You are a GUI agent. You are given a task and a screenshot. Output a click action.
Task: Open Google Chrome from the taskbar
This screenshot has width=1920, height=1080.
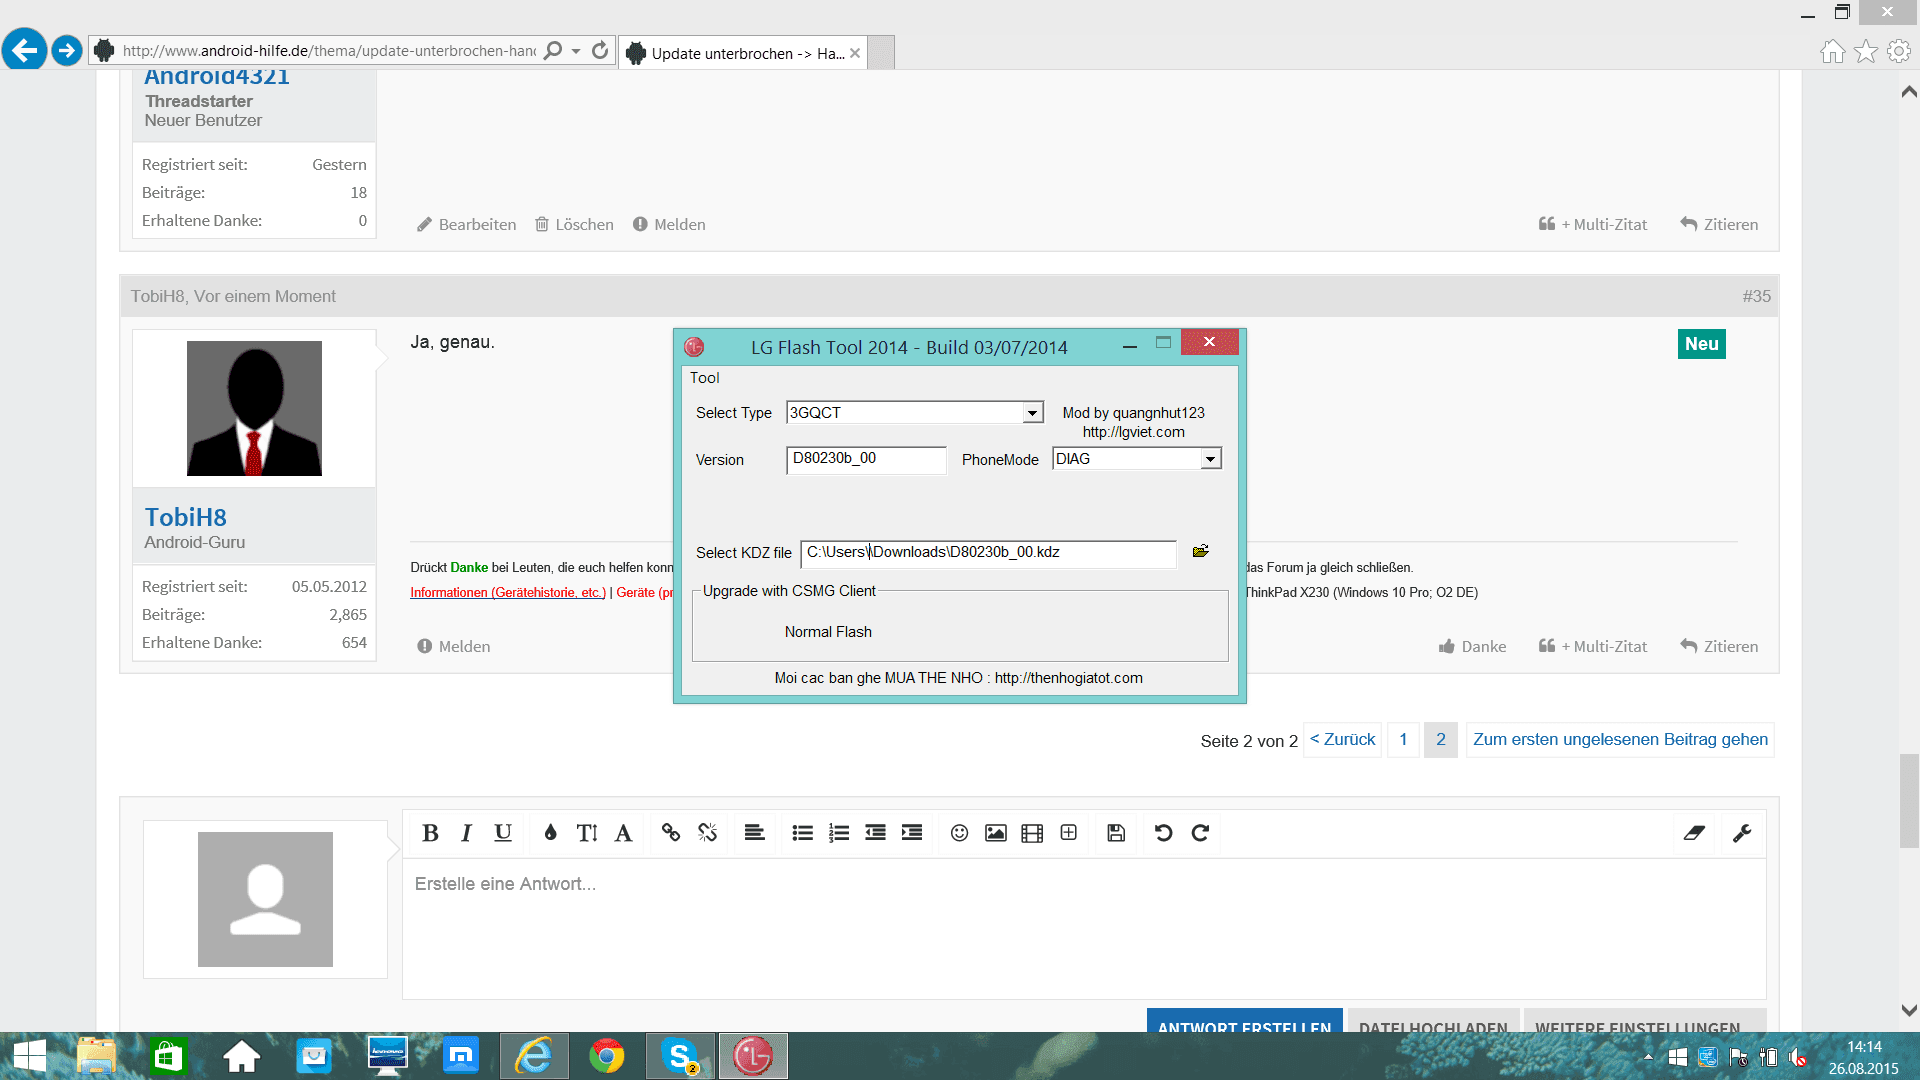[607, 1056]
